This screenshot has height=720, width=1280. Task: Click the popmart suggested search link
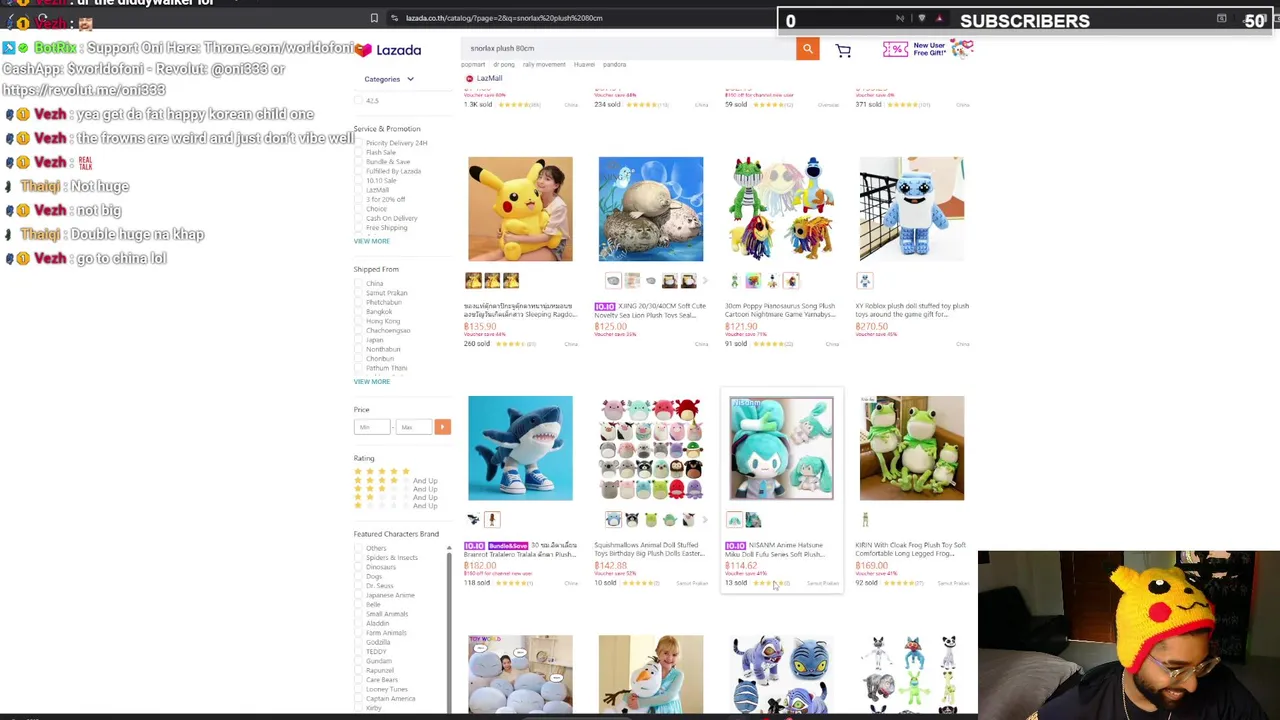473,65
